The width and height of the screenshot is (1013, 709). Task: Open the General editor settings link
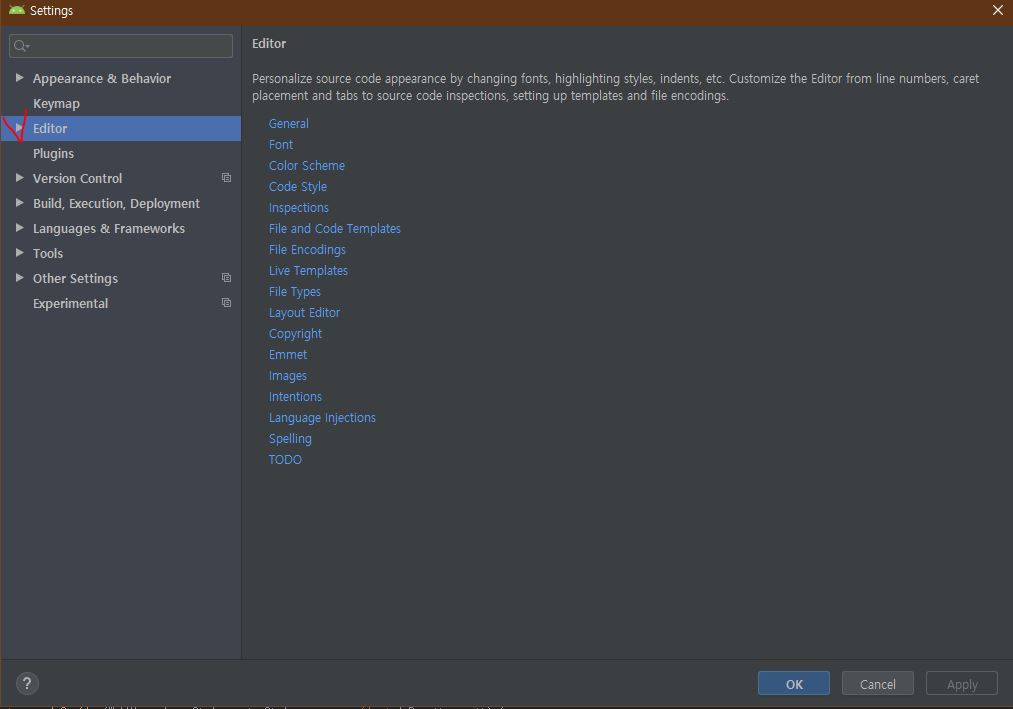click(x=289, y=123)
